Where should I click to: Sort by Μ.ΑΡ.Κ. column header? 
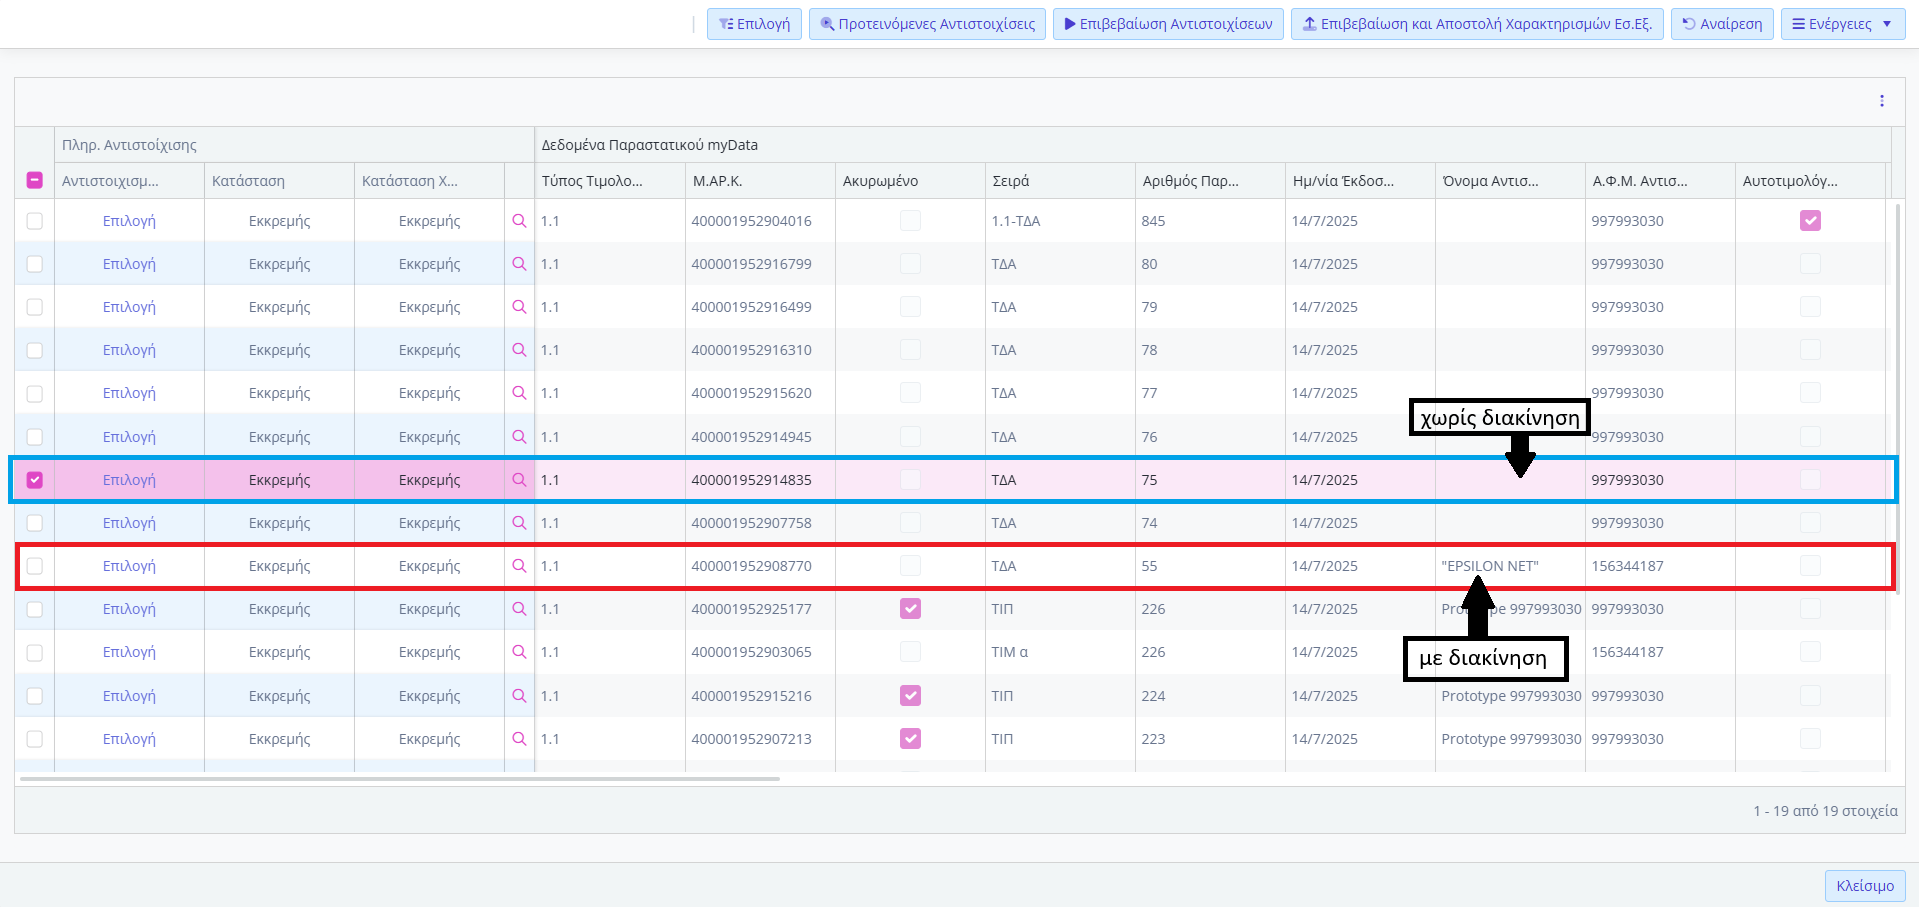click(760, 181)
